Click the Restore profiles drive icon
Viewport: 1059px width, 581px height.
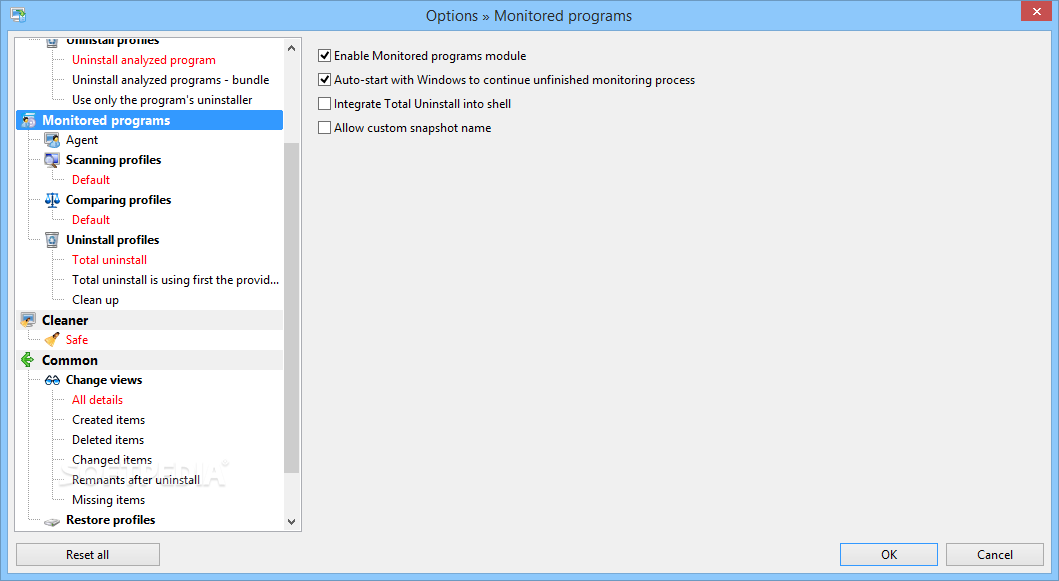52,521
